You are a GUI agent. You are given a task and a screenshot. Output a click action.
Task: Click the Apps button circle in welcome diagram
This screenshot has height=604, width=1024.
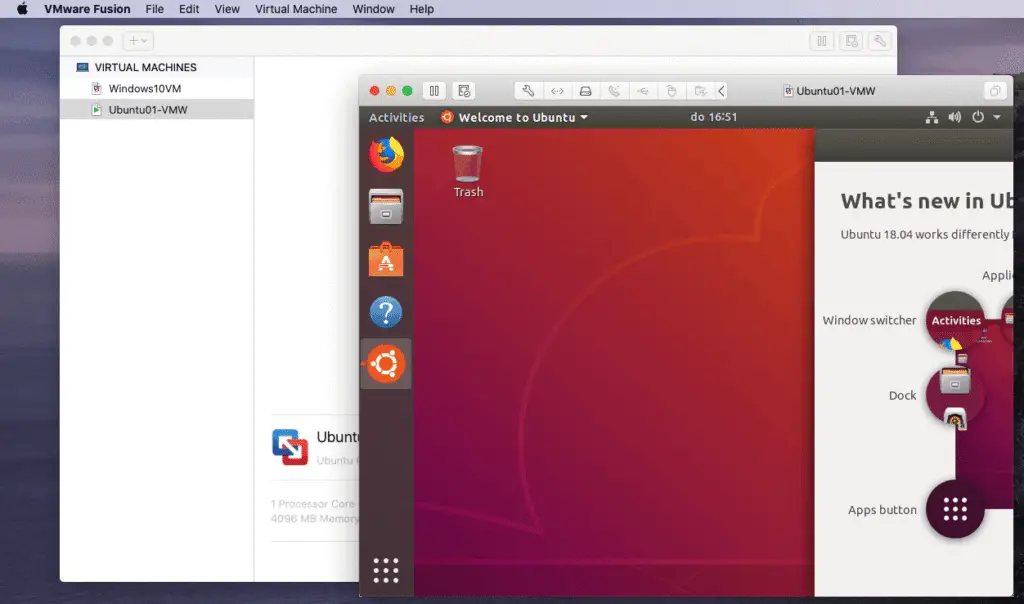pos(955,509)
